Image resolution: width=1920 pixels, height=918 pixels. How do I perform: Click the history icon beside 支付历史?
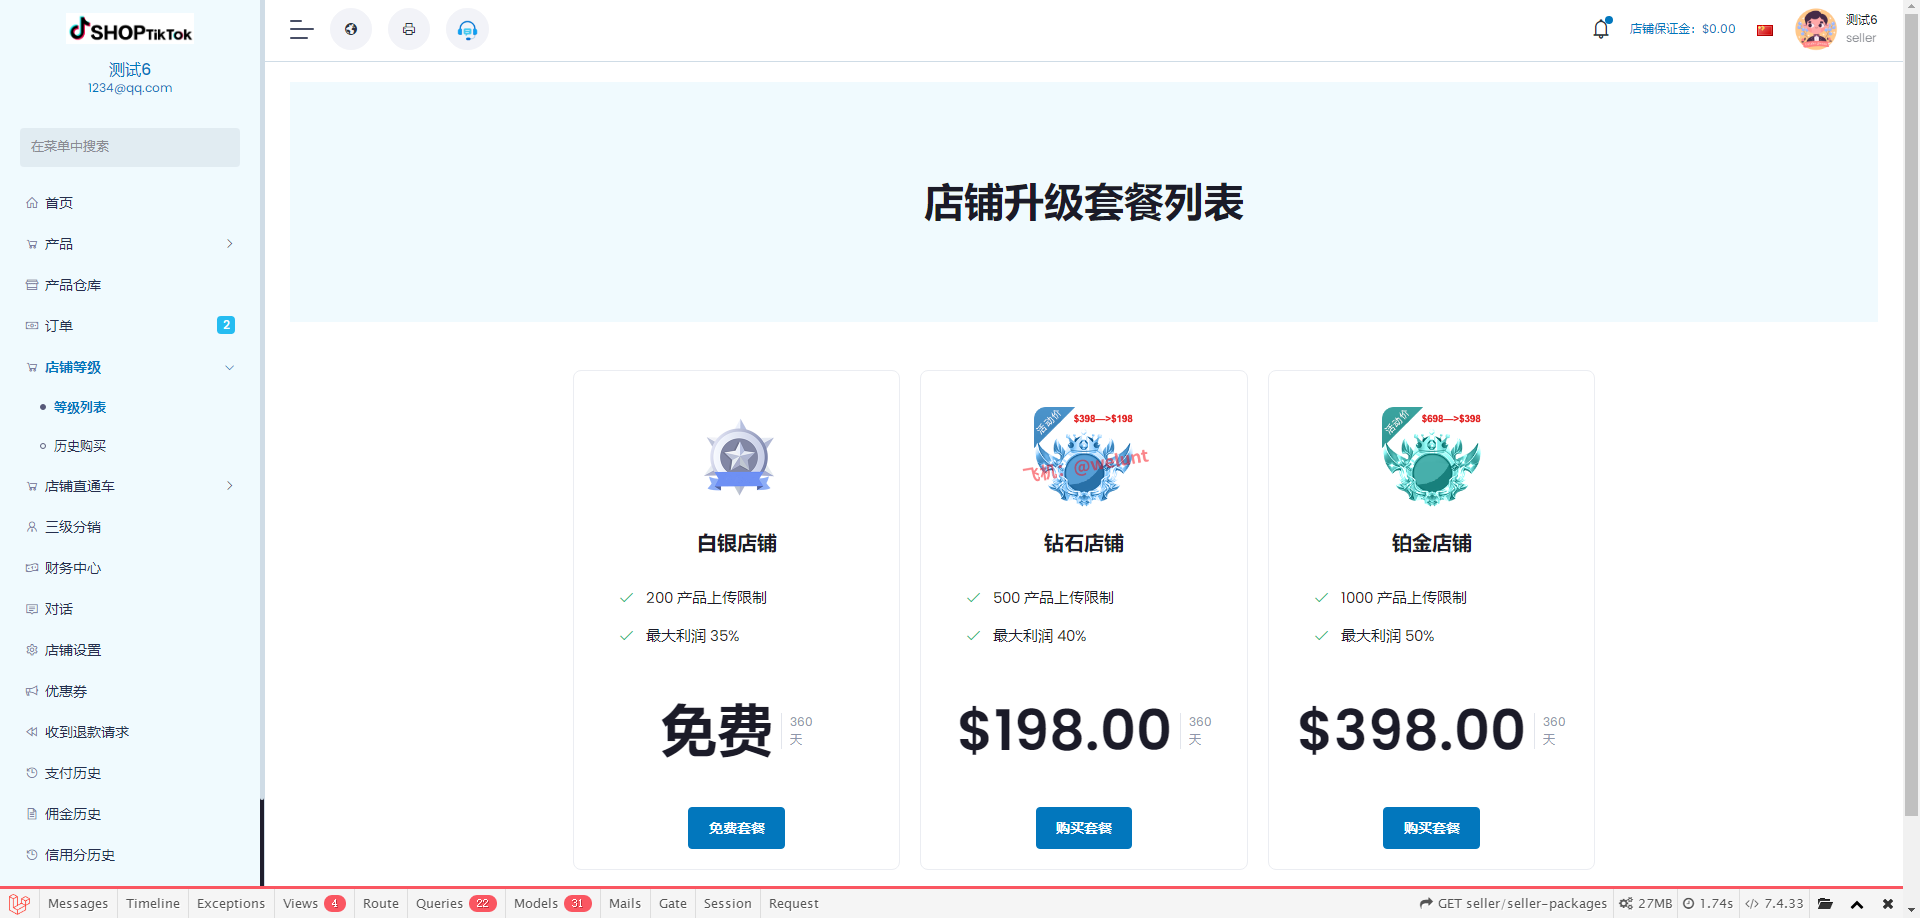click(32, 773)
